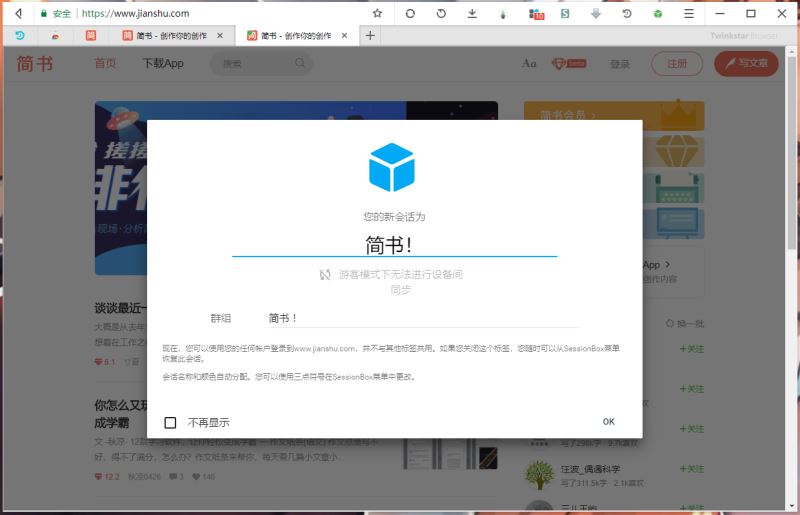Check the 不再显示 checkbox
The width and height of the screenshot is (800, 515).
tap(170, 423)
